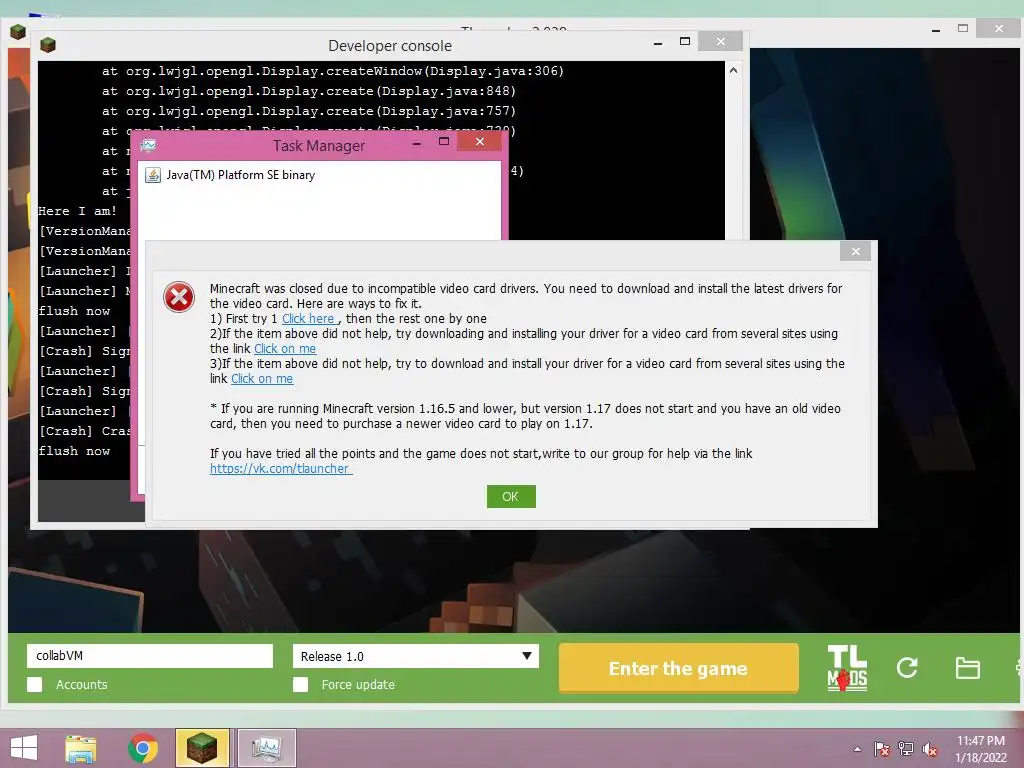Minimize the Developer console window
The image size is (1024, 768).
(x=658, y=42)
